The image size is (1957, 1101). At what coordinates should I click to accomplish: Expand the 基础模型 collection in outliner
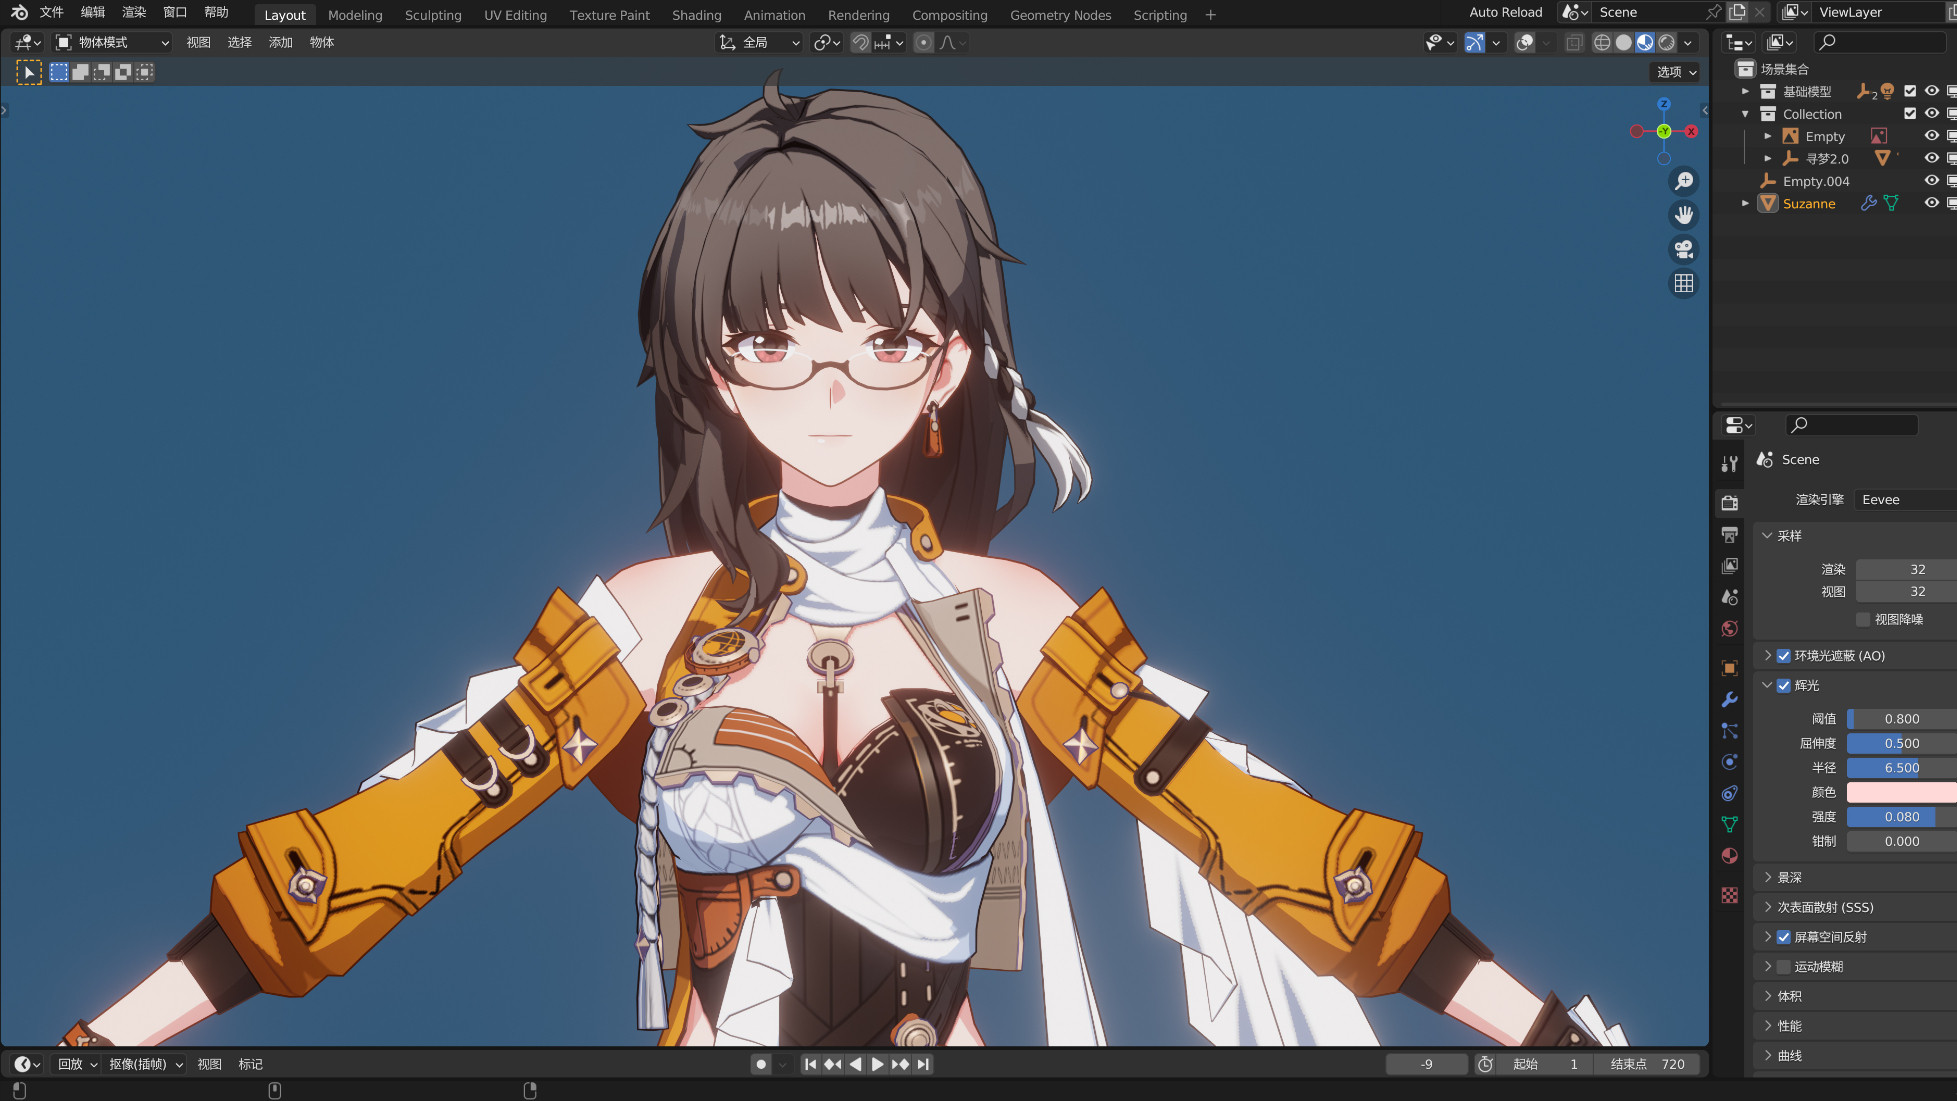pos(1746,91)
